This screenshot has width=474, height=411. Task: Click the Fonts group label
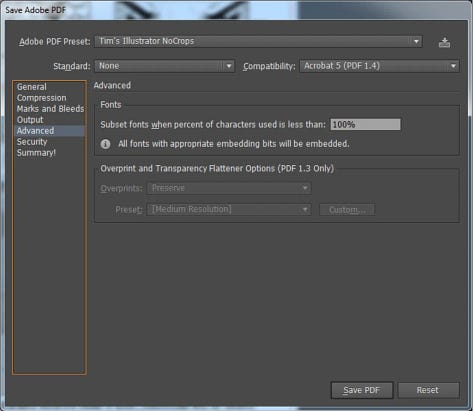click(111, 105)
